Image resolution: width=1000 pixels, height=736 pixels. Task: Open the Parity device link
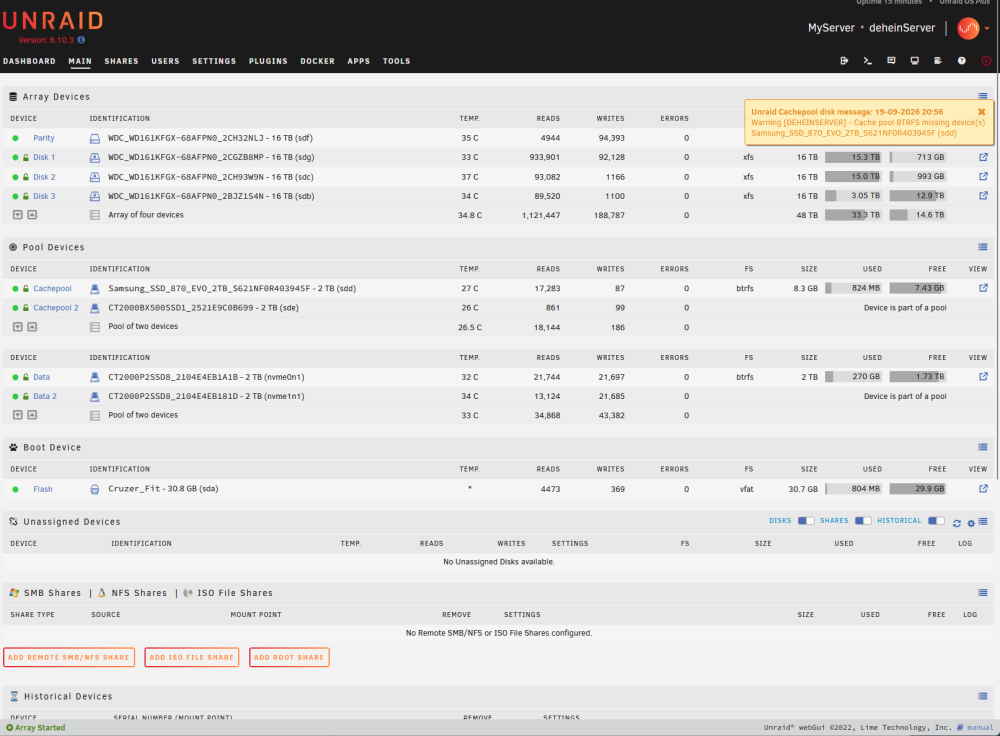pos(44,138)
